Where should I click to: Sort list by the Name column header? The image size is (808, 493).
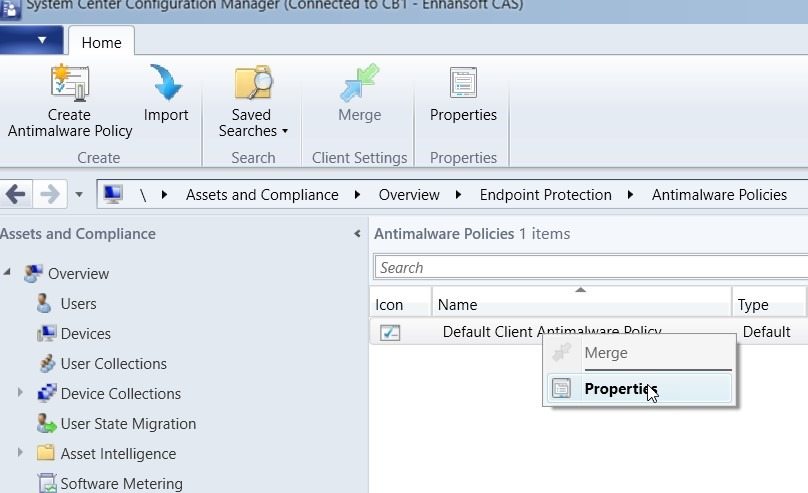[581, 304]
